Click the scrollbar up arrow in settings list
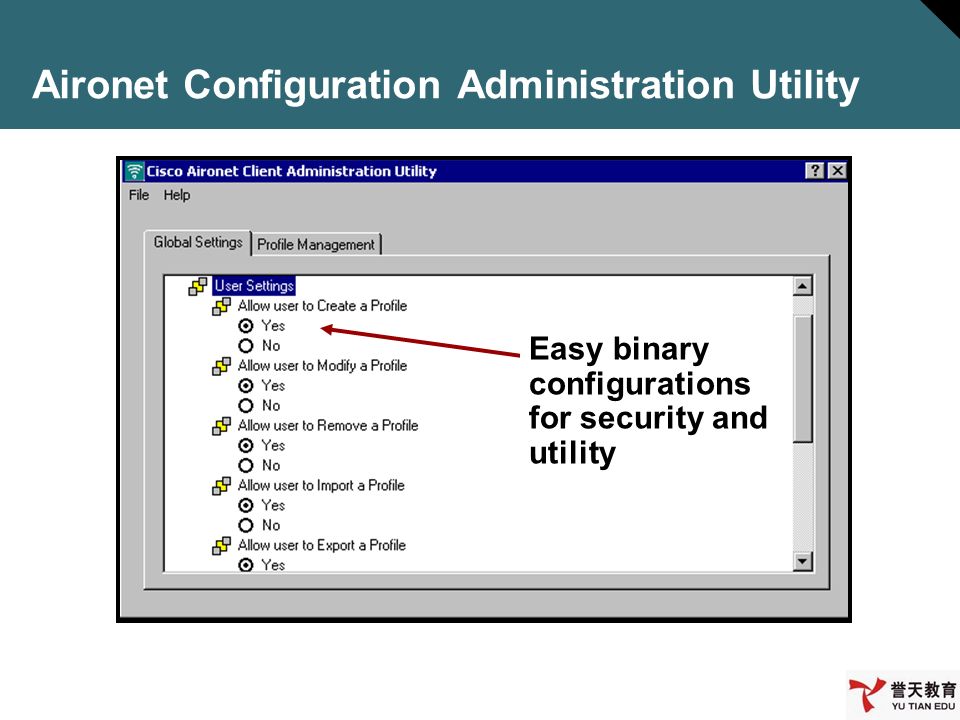Viewport: 960px width, 720px height. 803,286
